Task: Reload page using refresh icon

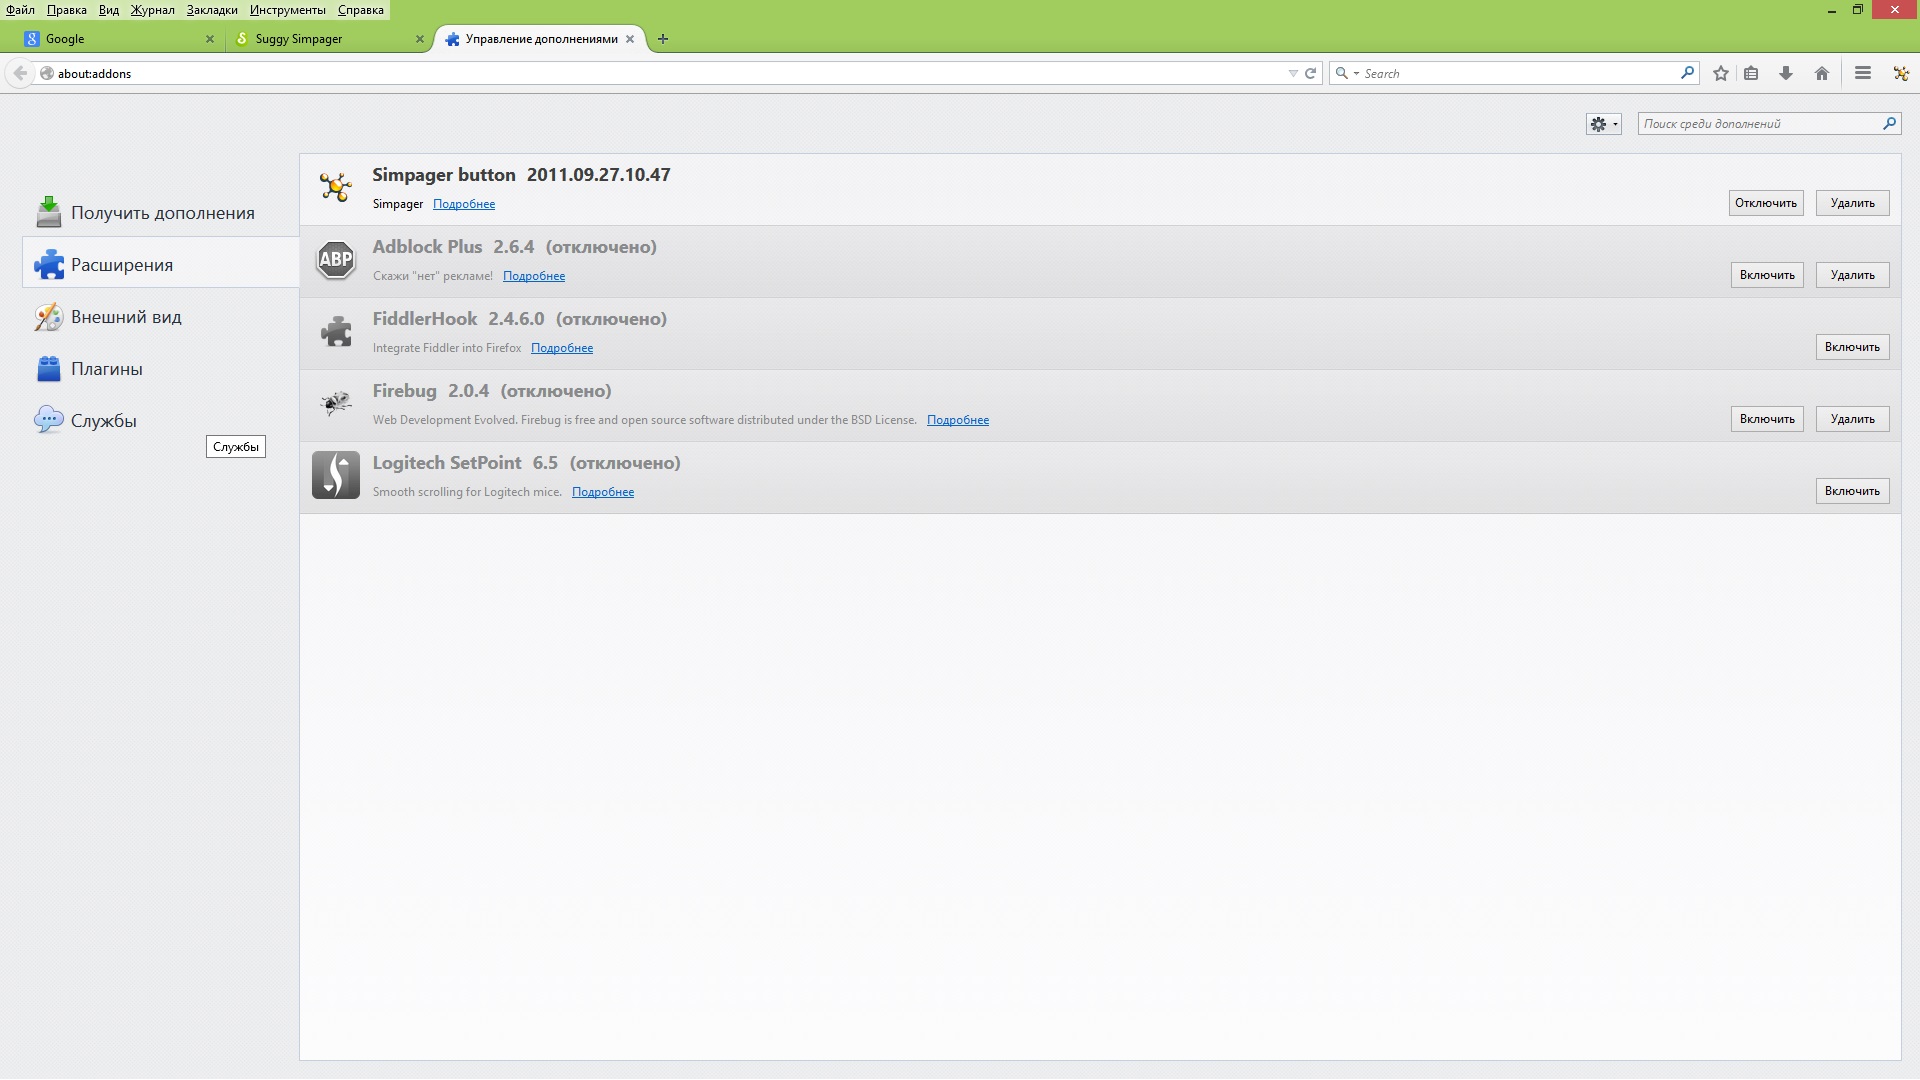Action: pyautogui.click(x=1310, y=73)
